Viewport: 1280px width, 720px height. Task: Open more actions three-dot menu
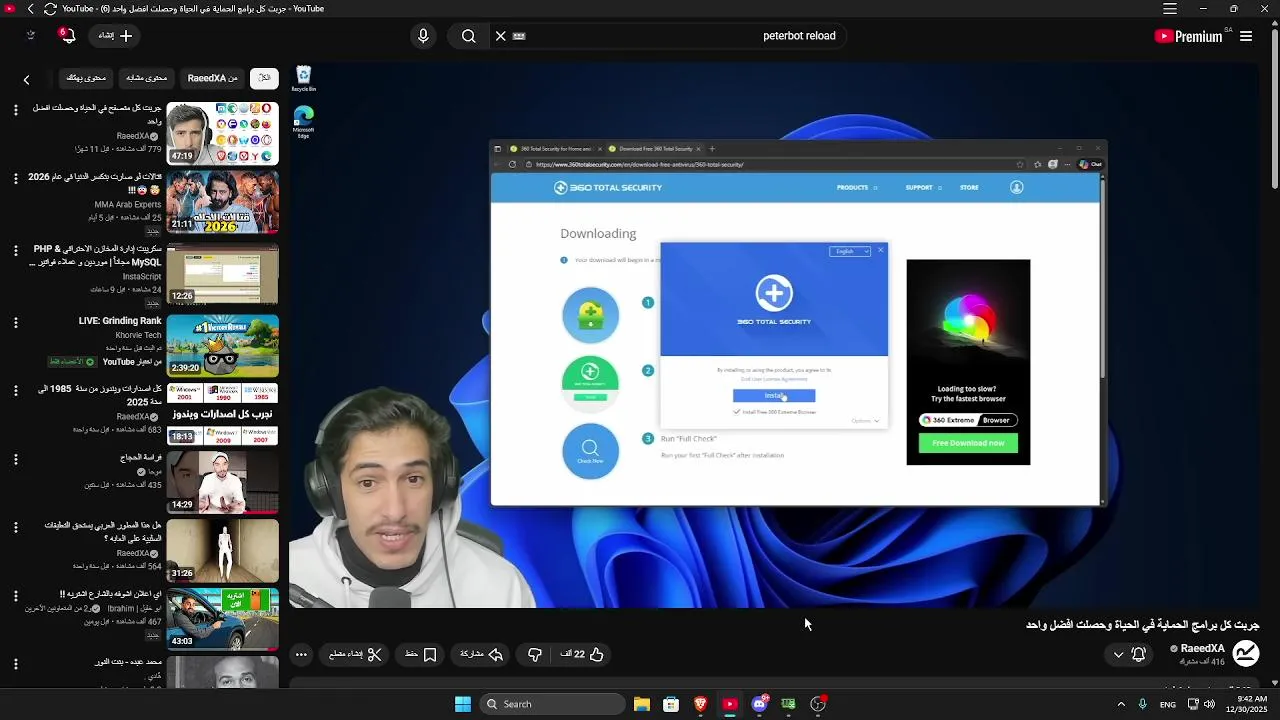click(301, 655)
